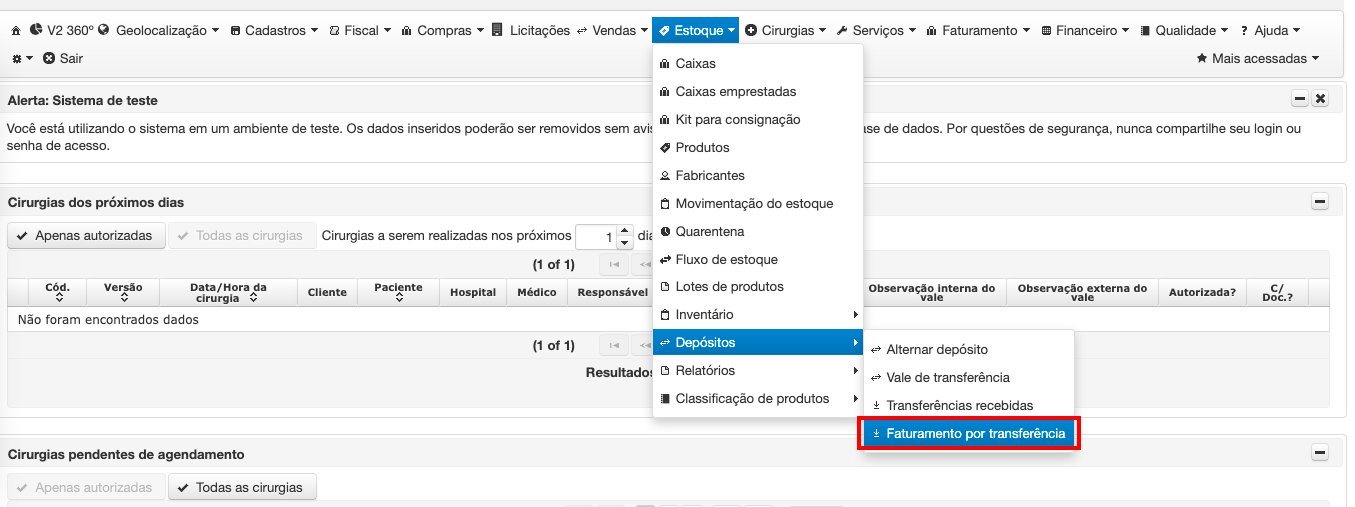The width and height of the screenshot is (1355, 507).
Task: Collapse the Estoque menu
Action: click(696, 31)
